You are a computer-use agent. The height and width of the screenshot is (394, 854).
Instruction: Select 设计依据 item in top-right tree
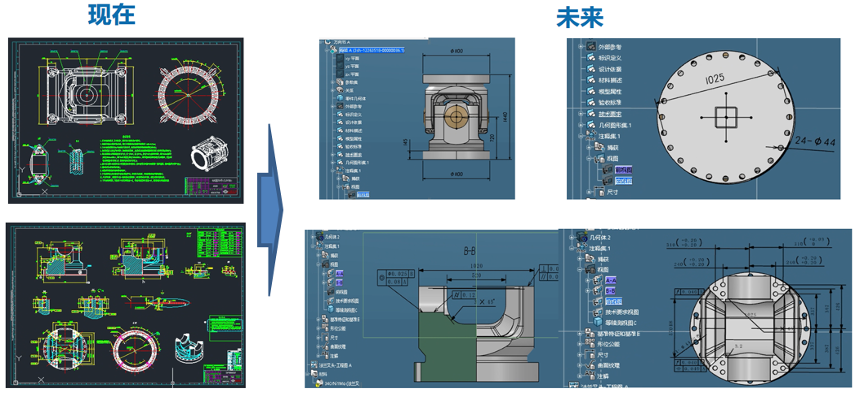point(610,69)
